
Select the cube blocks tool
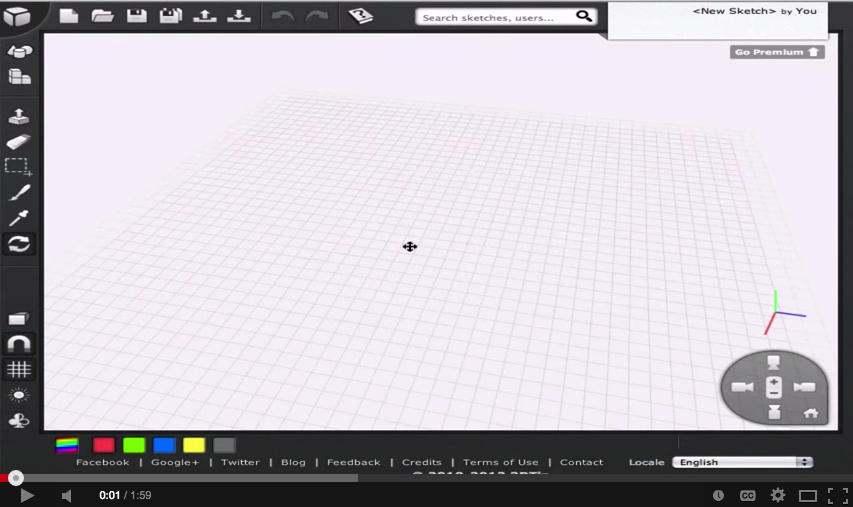point(20,77)
